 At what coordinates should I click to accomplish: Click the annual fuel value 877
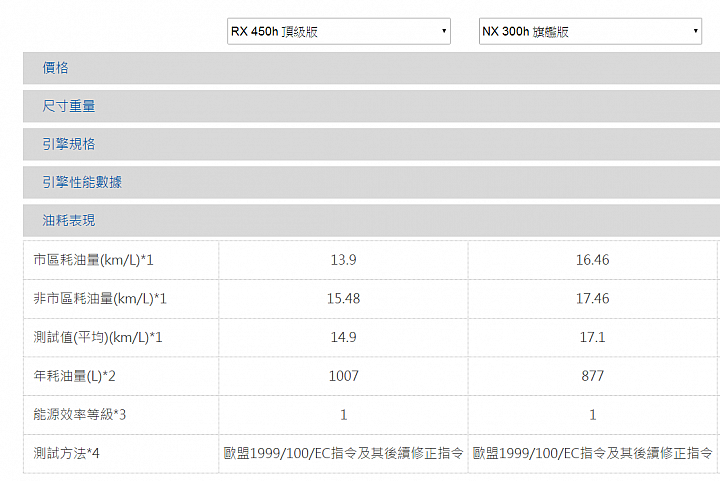[592, 376]
